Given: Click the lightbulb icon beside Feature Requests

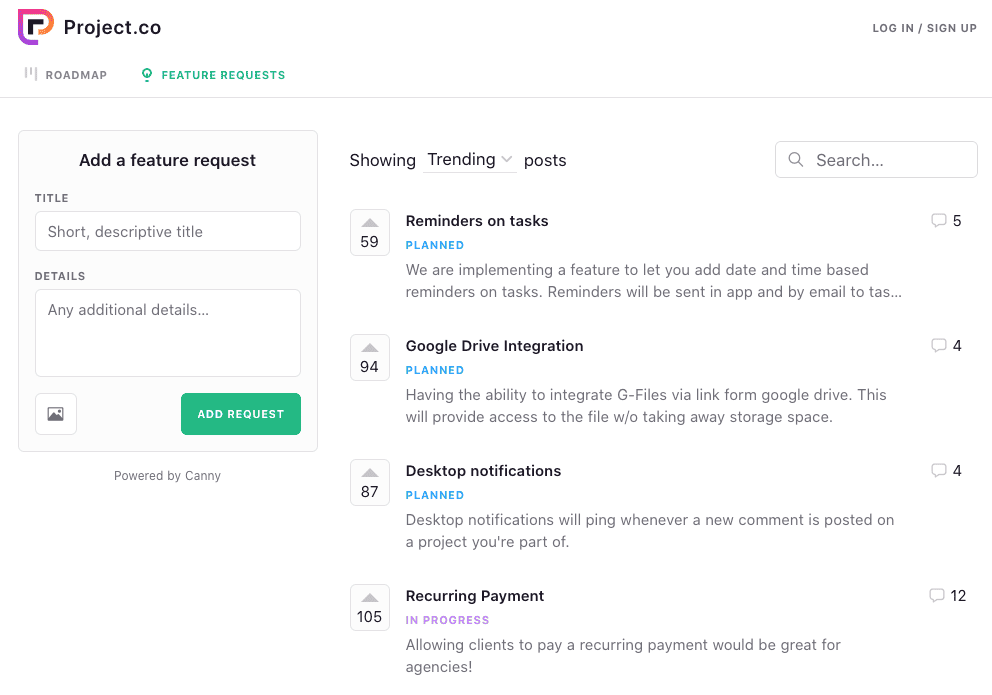Looking at the screenshot, I should tap(147, 75).
